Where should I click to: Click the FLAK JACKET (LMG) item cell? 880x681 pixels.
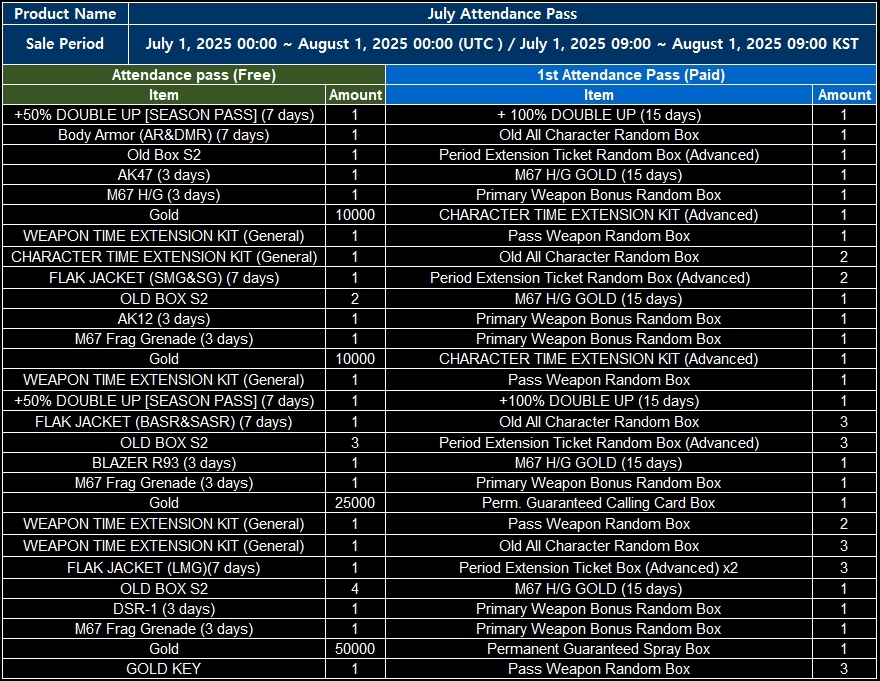(164, 568)
